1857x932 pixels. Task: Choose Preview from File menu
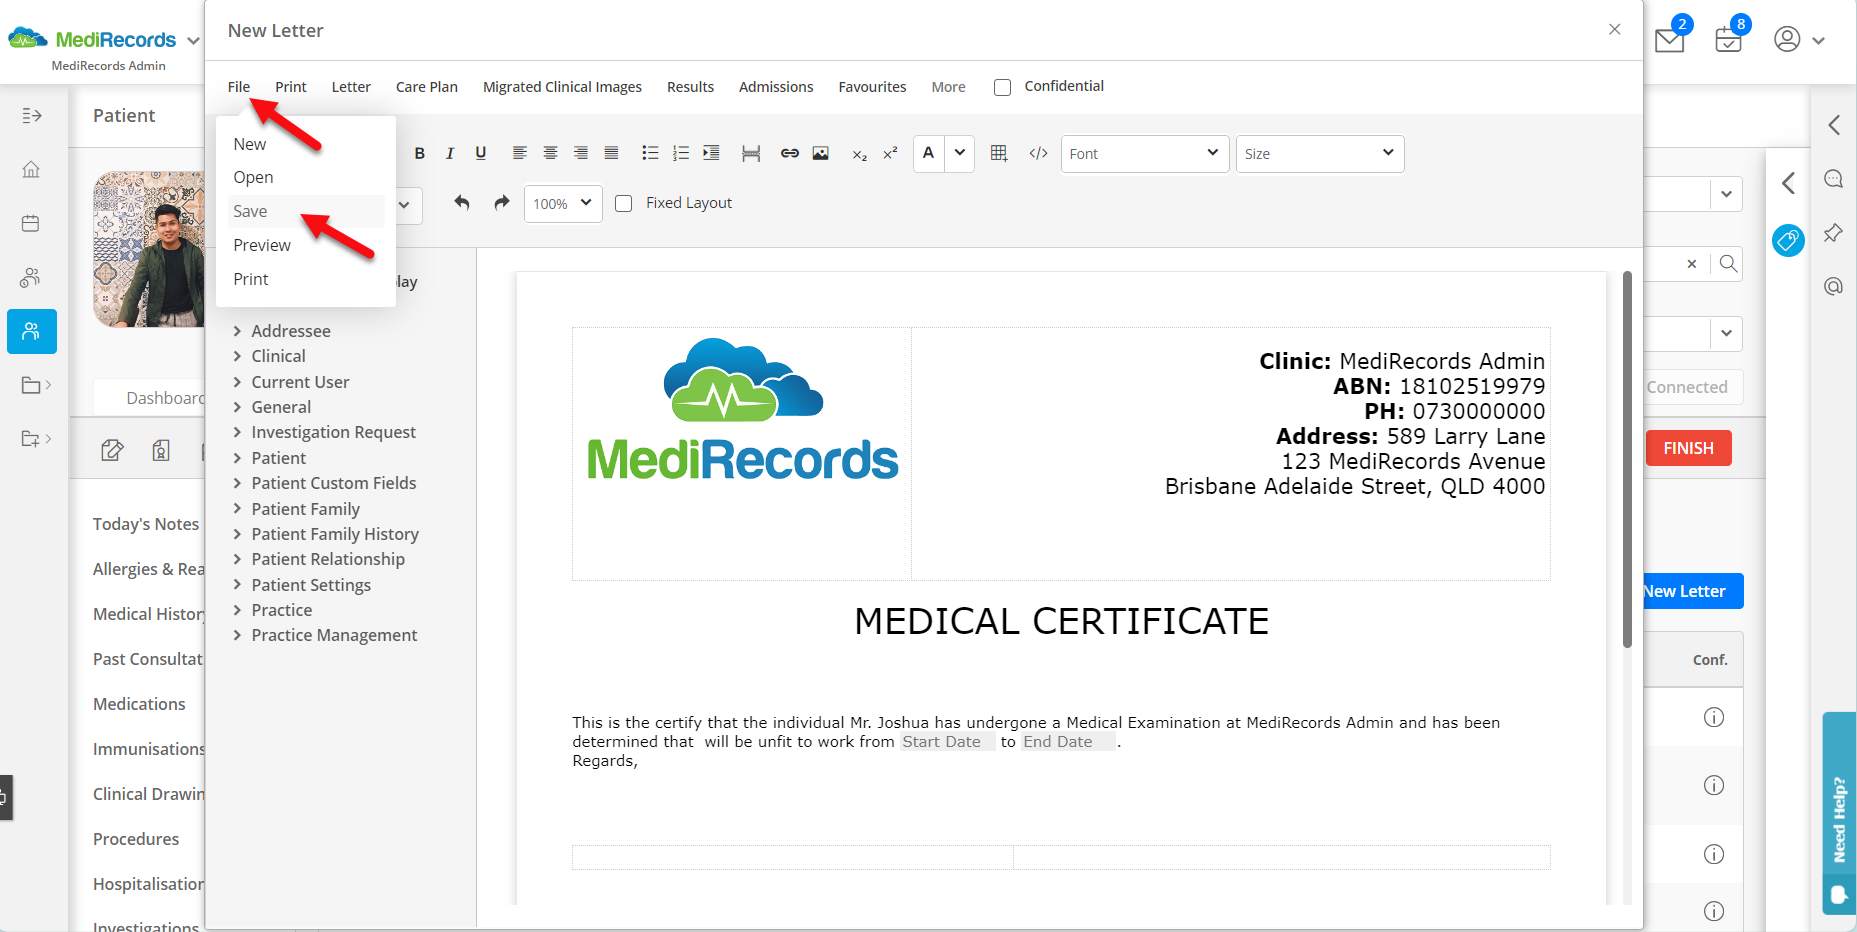pos(262,245)
